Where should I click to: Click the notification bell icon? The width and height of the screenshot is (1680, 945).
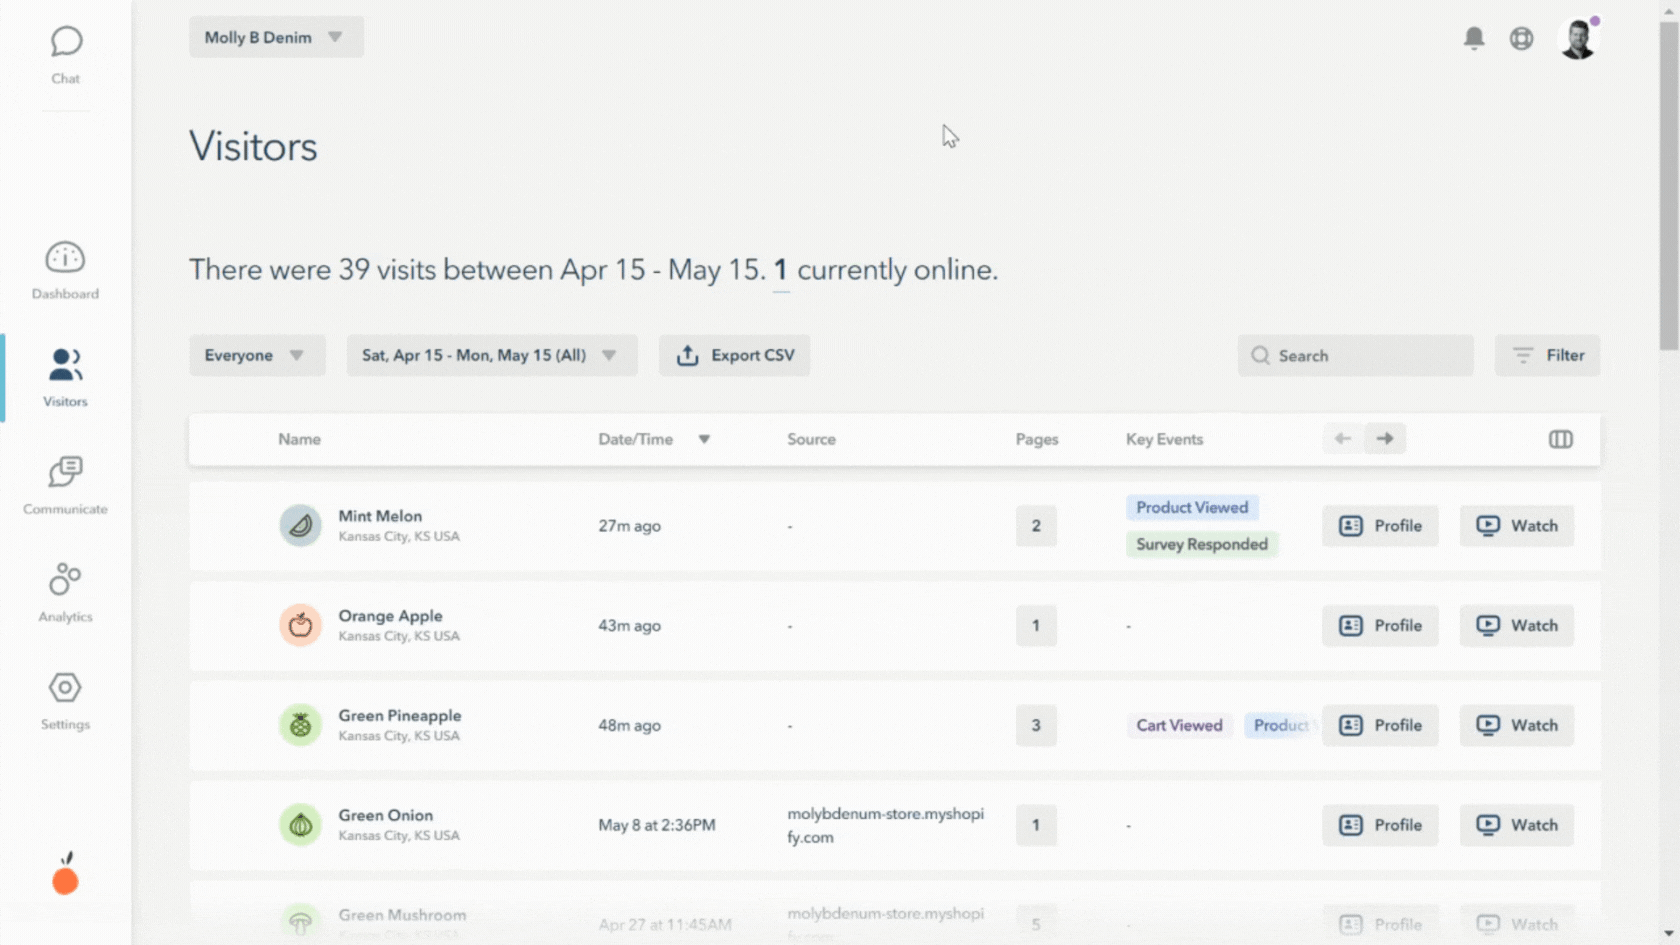1473,38
